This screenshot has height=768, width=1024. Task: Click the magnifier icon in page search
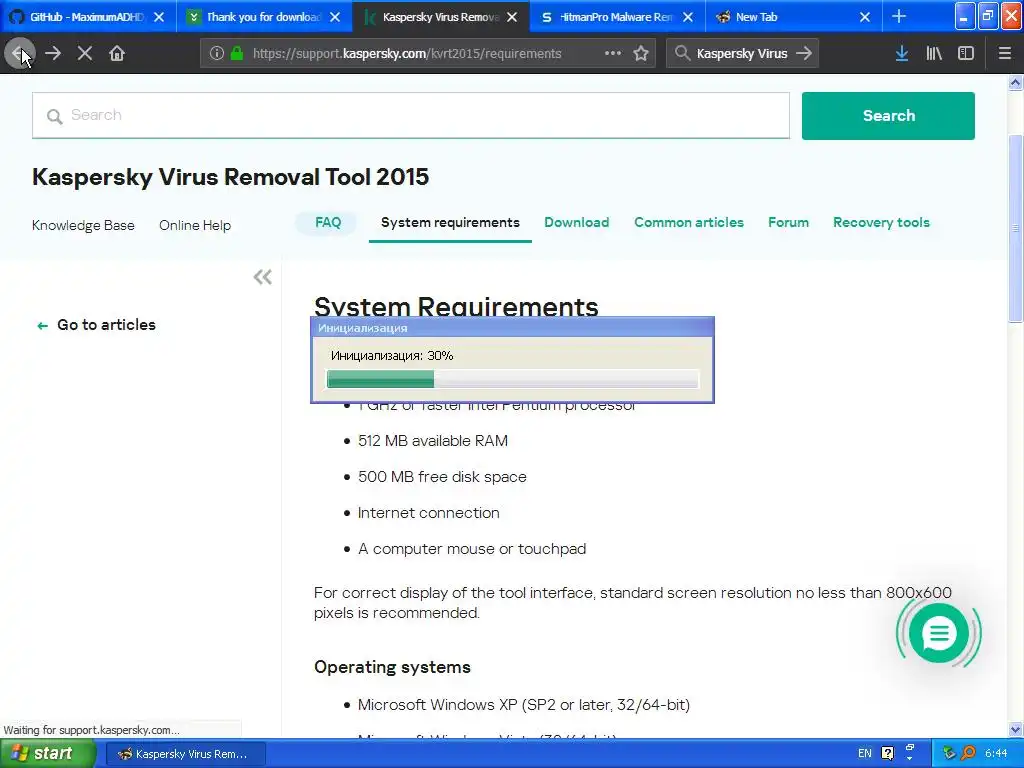tap(55, 116)
